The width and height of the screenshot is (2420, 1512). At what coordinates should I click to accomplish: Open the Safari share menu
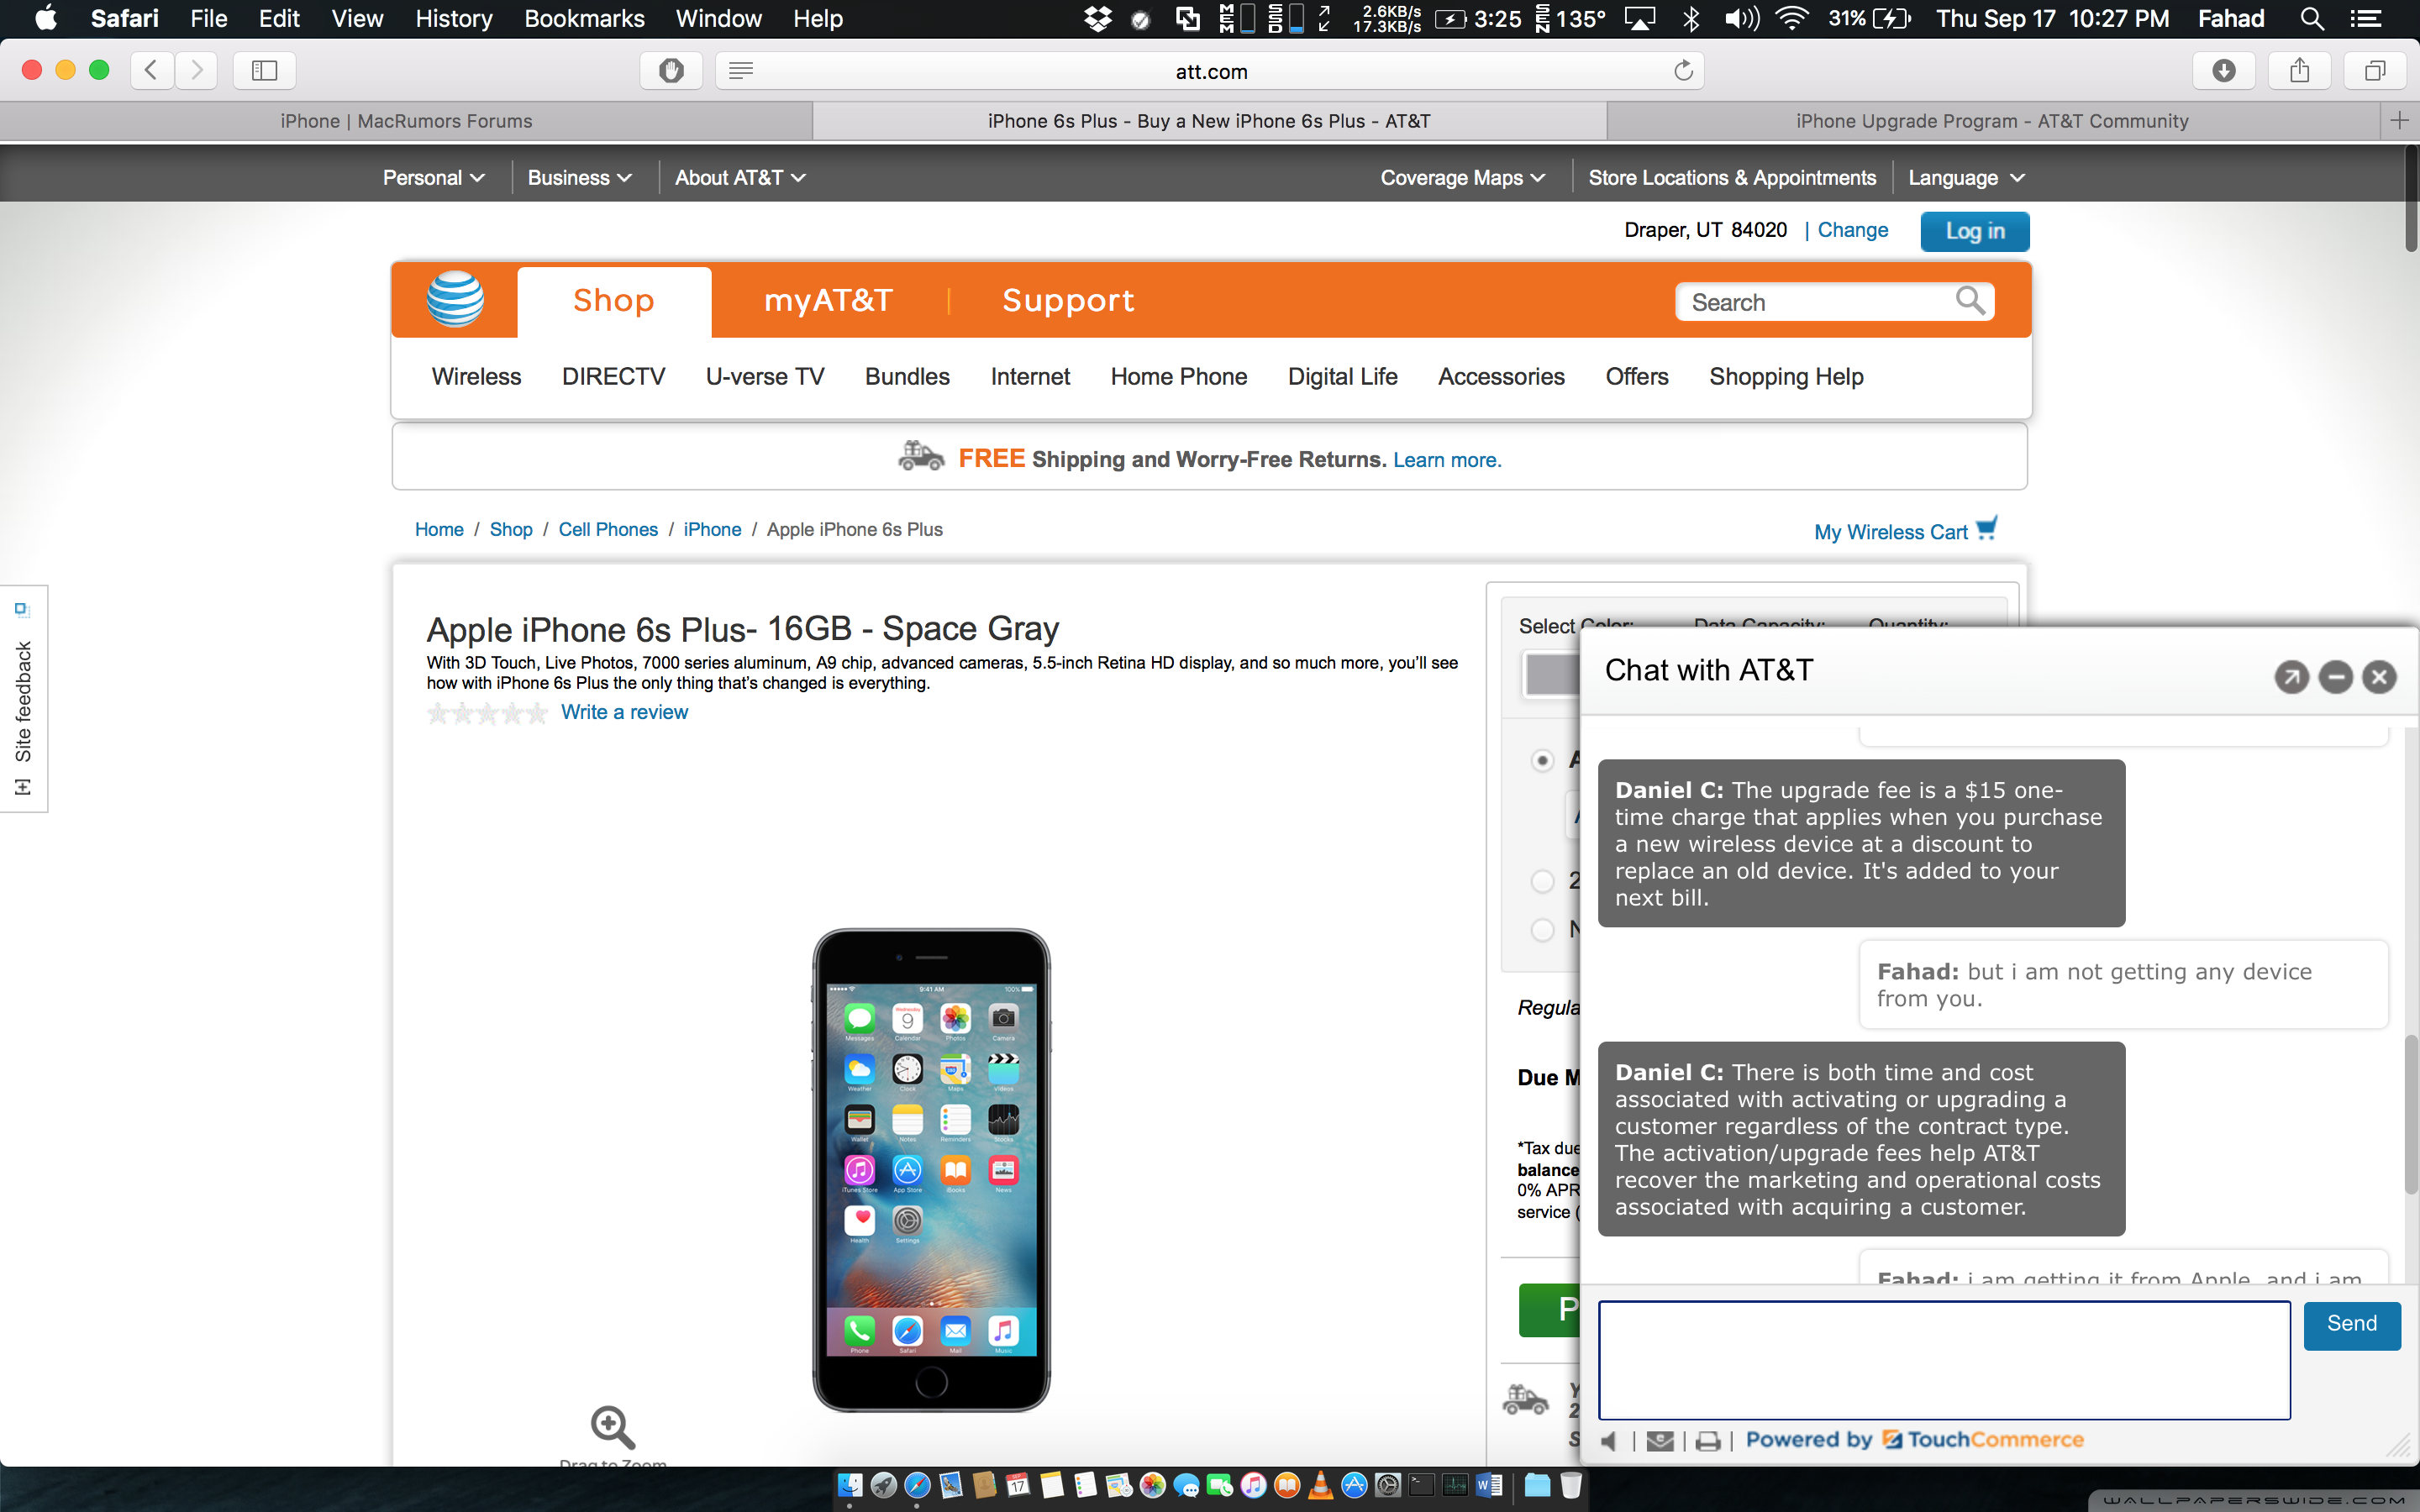click(2299, 70)
